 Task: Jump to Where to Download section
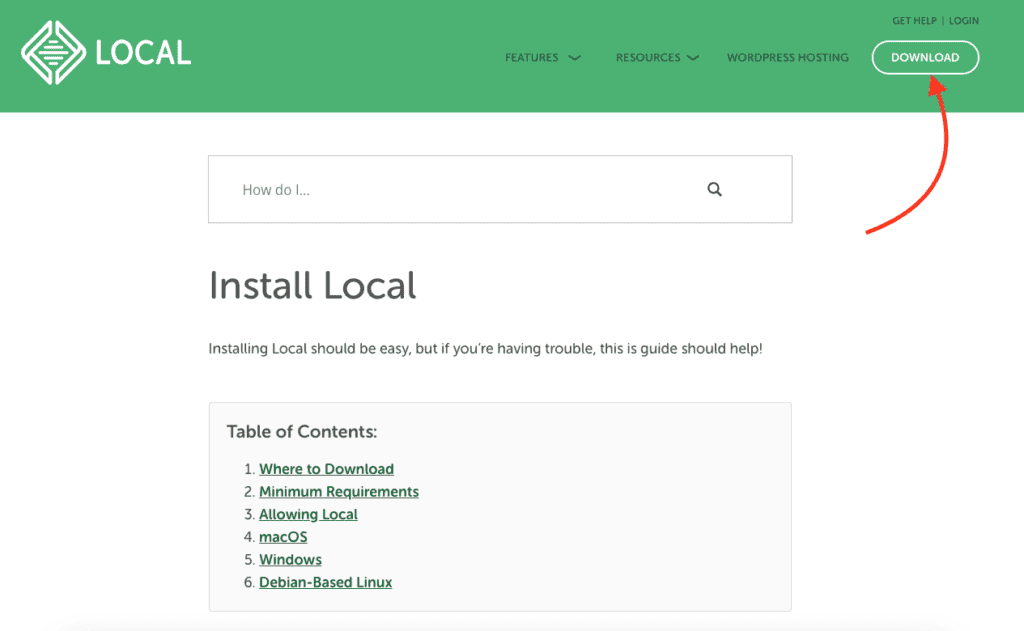point(327,469)
